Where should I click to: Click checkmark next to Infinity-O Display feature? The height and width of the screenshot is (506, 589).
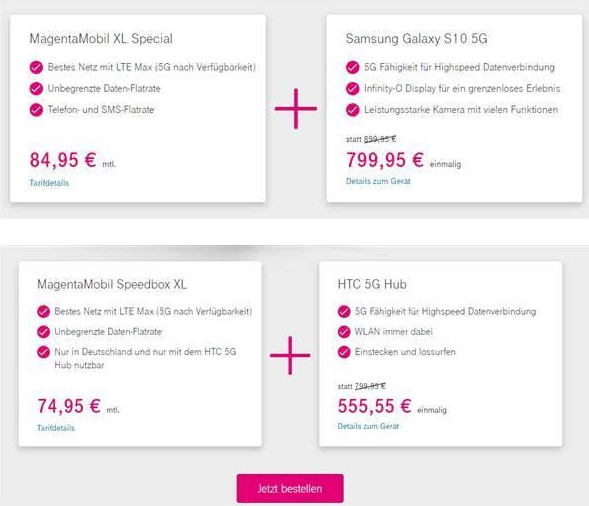[352, 88]
